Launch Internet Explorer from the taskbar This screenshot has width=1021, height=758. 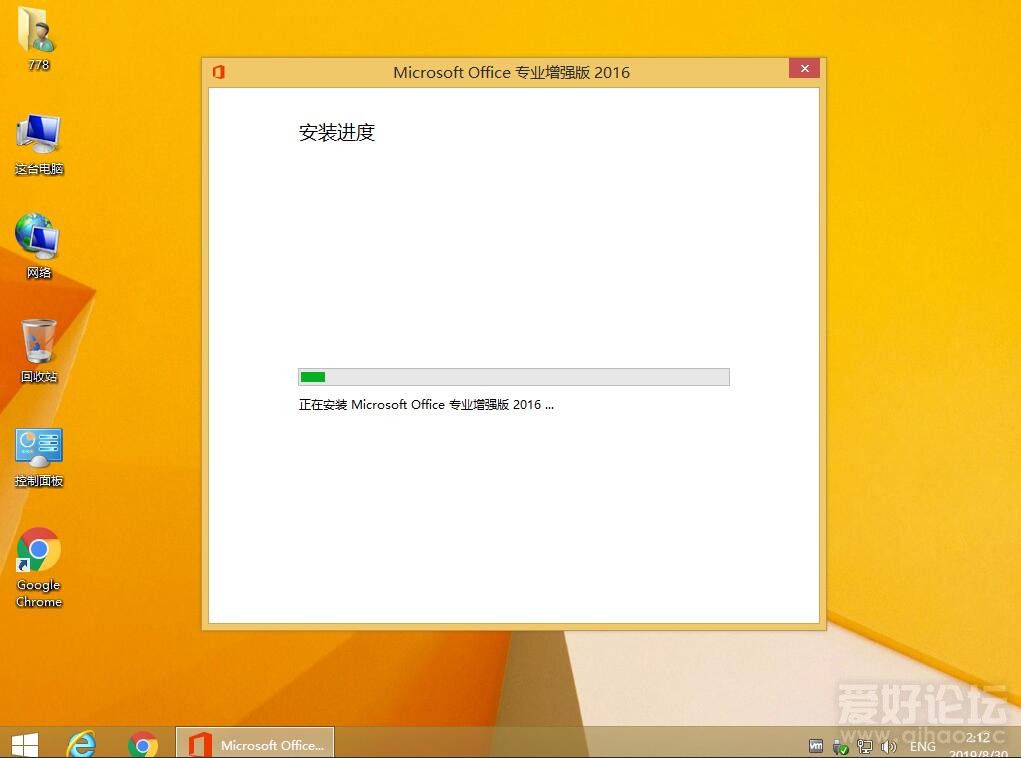coord(81,744)
